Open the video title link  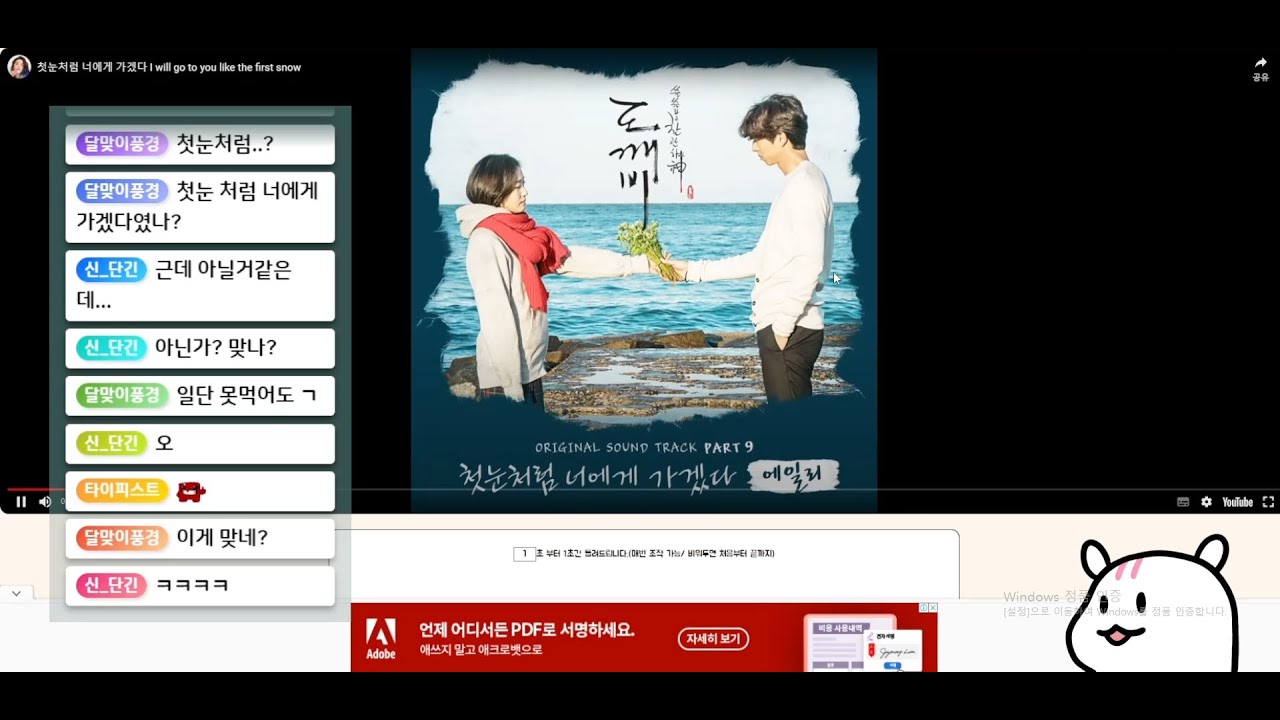[x=169, y=68]
